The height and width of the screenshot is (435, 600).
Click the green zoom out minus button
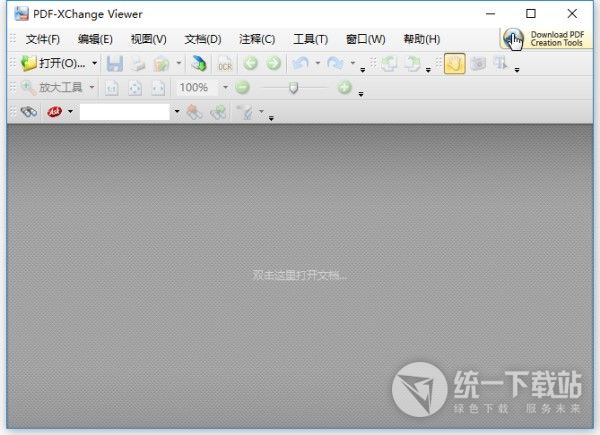(242, 88)
